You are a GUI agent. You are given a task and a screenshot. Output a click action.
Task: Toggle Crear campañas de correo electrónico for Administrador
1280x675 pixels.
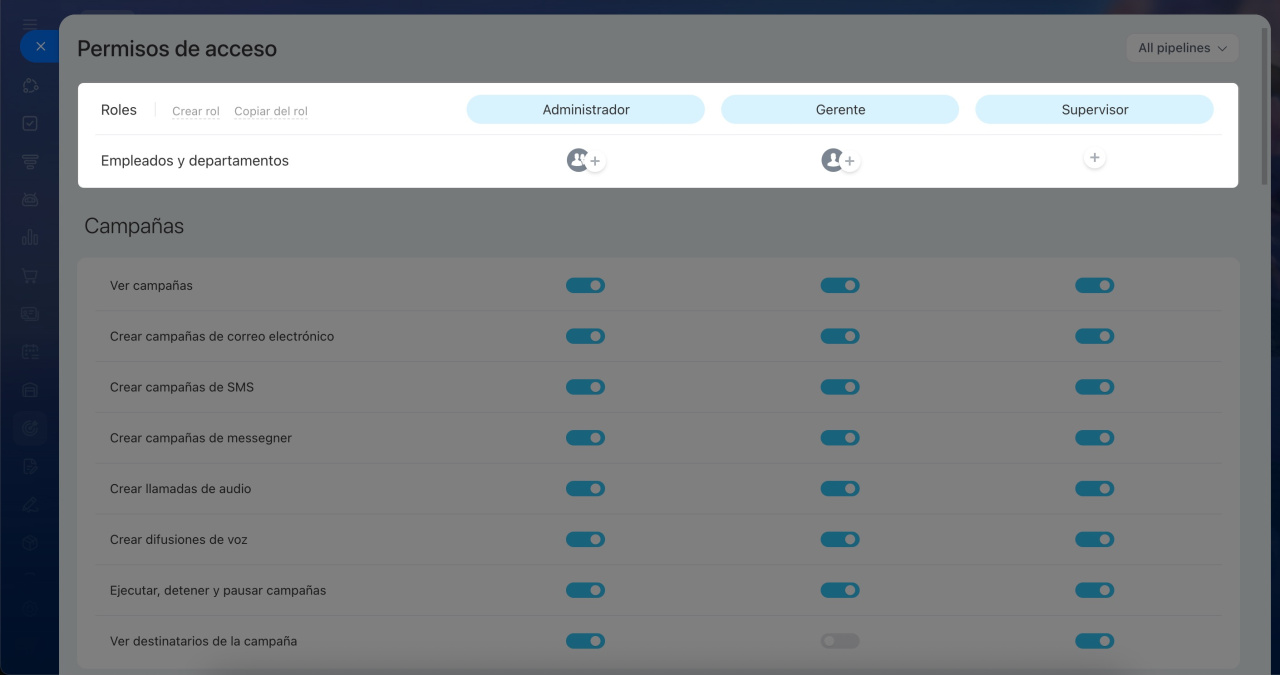(x=586, y=336)
